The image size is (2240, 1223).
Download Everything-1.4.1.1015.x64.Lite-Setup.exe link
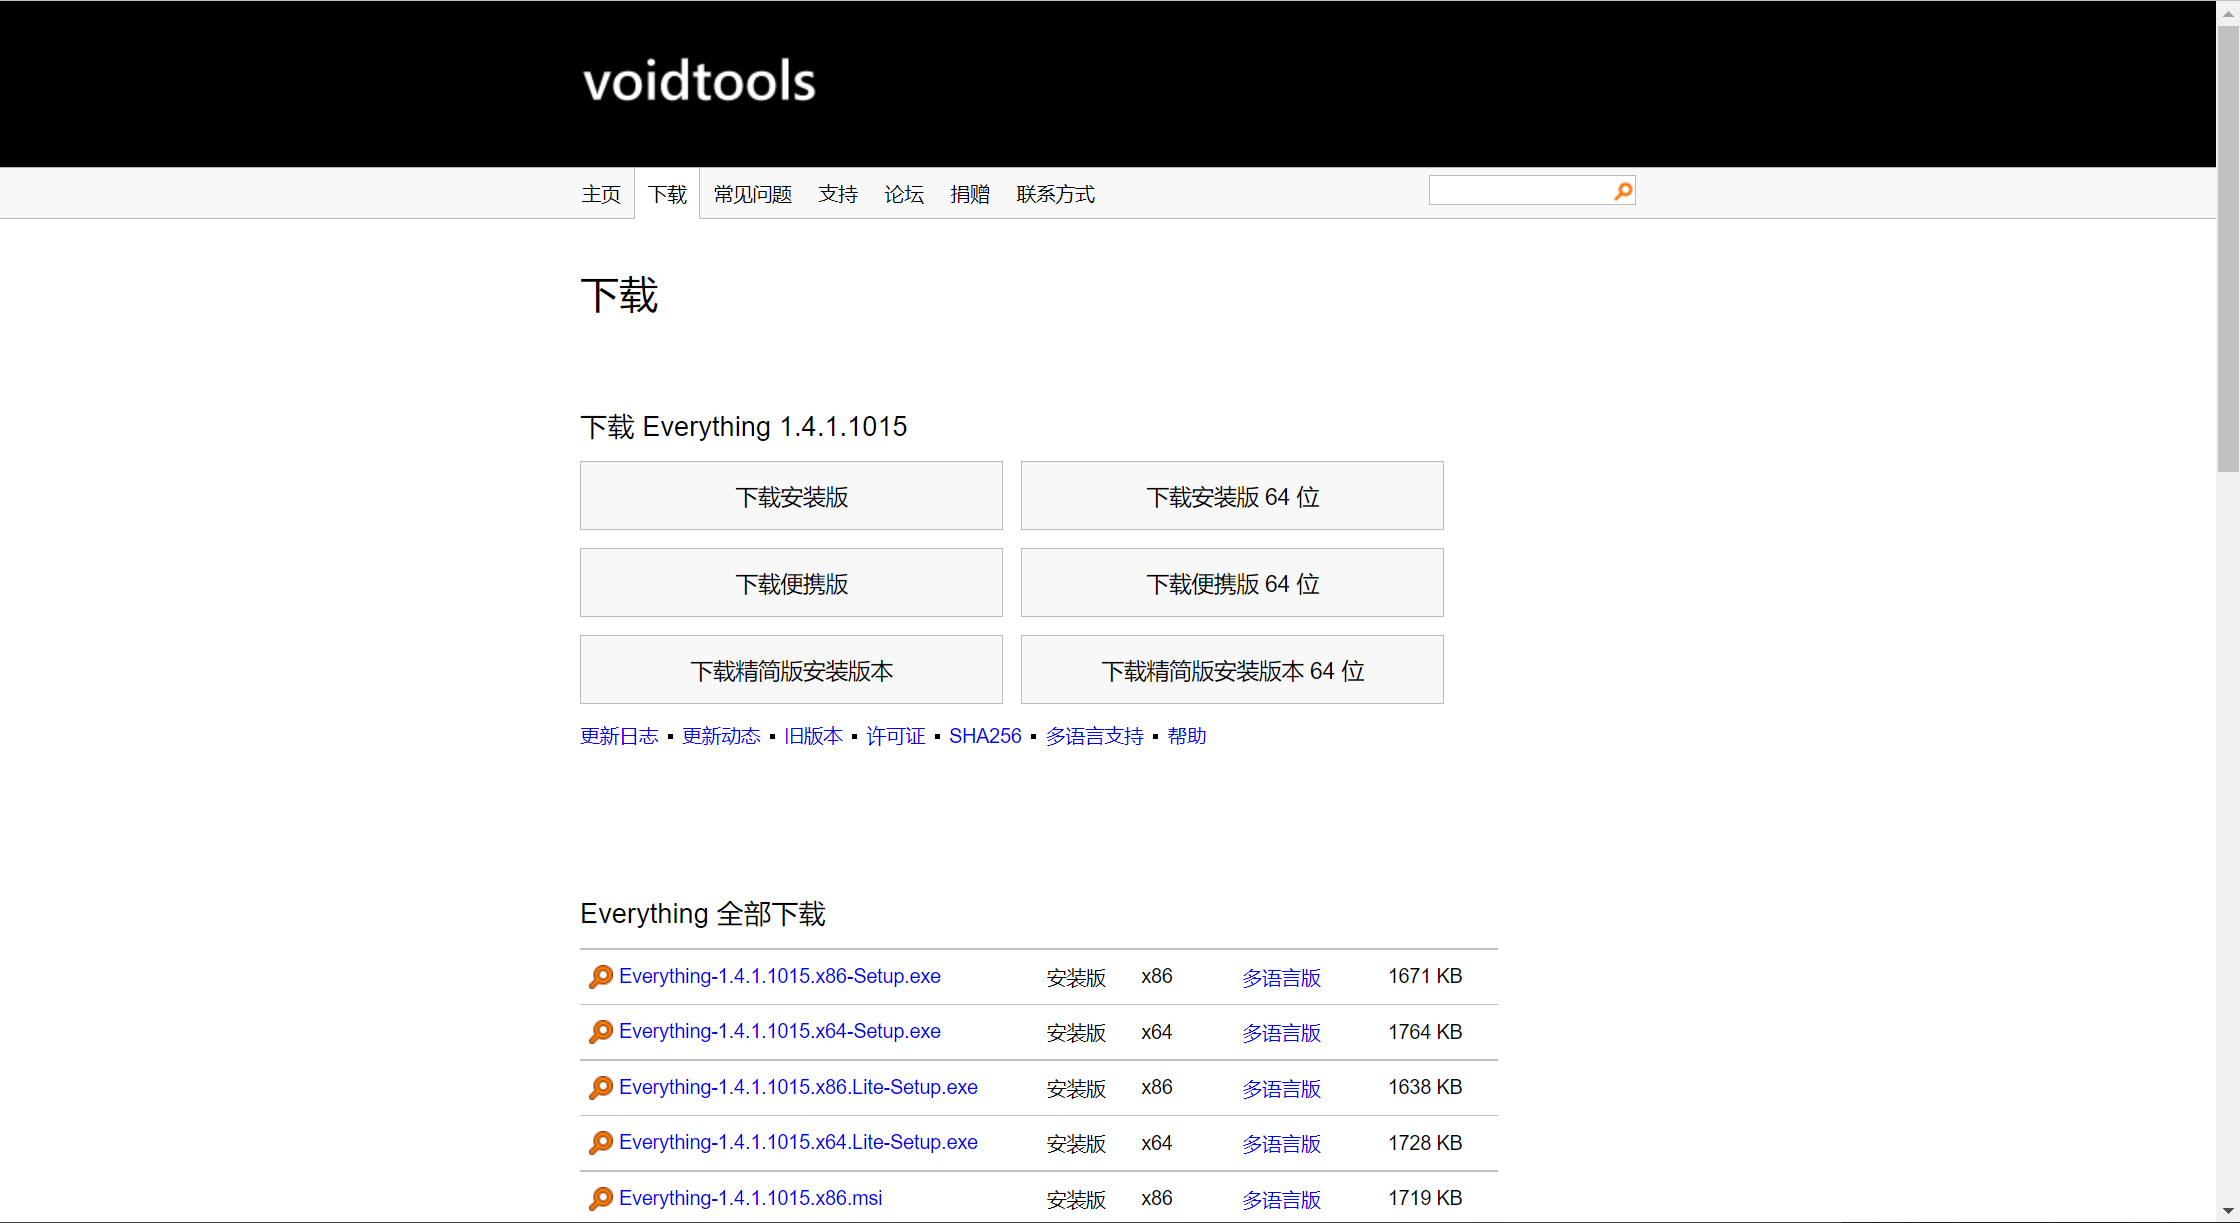(798, 1142)
